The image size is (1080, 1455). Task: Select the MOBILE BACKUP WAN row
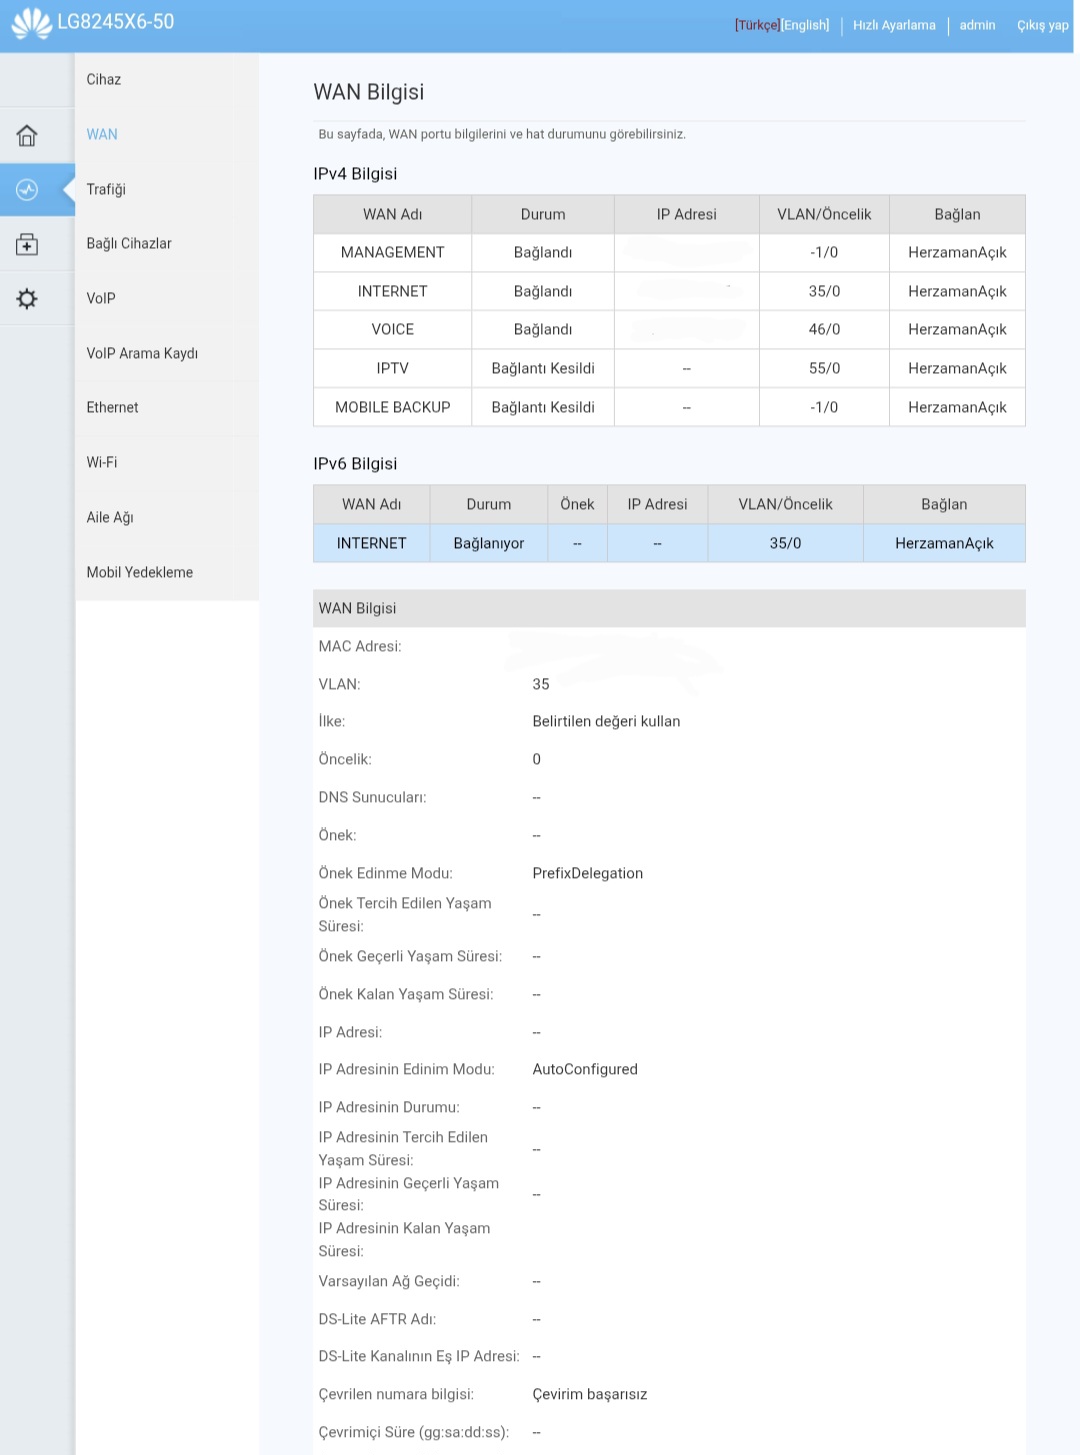(392, 407)
